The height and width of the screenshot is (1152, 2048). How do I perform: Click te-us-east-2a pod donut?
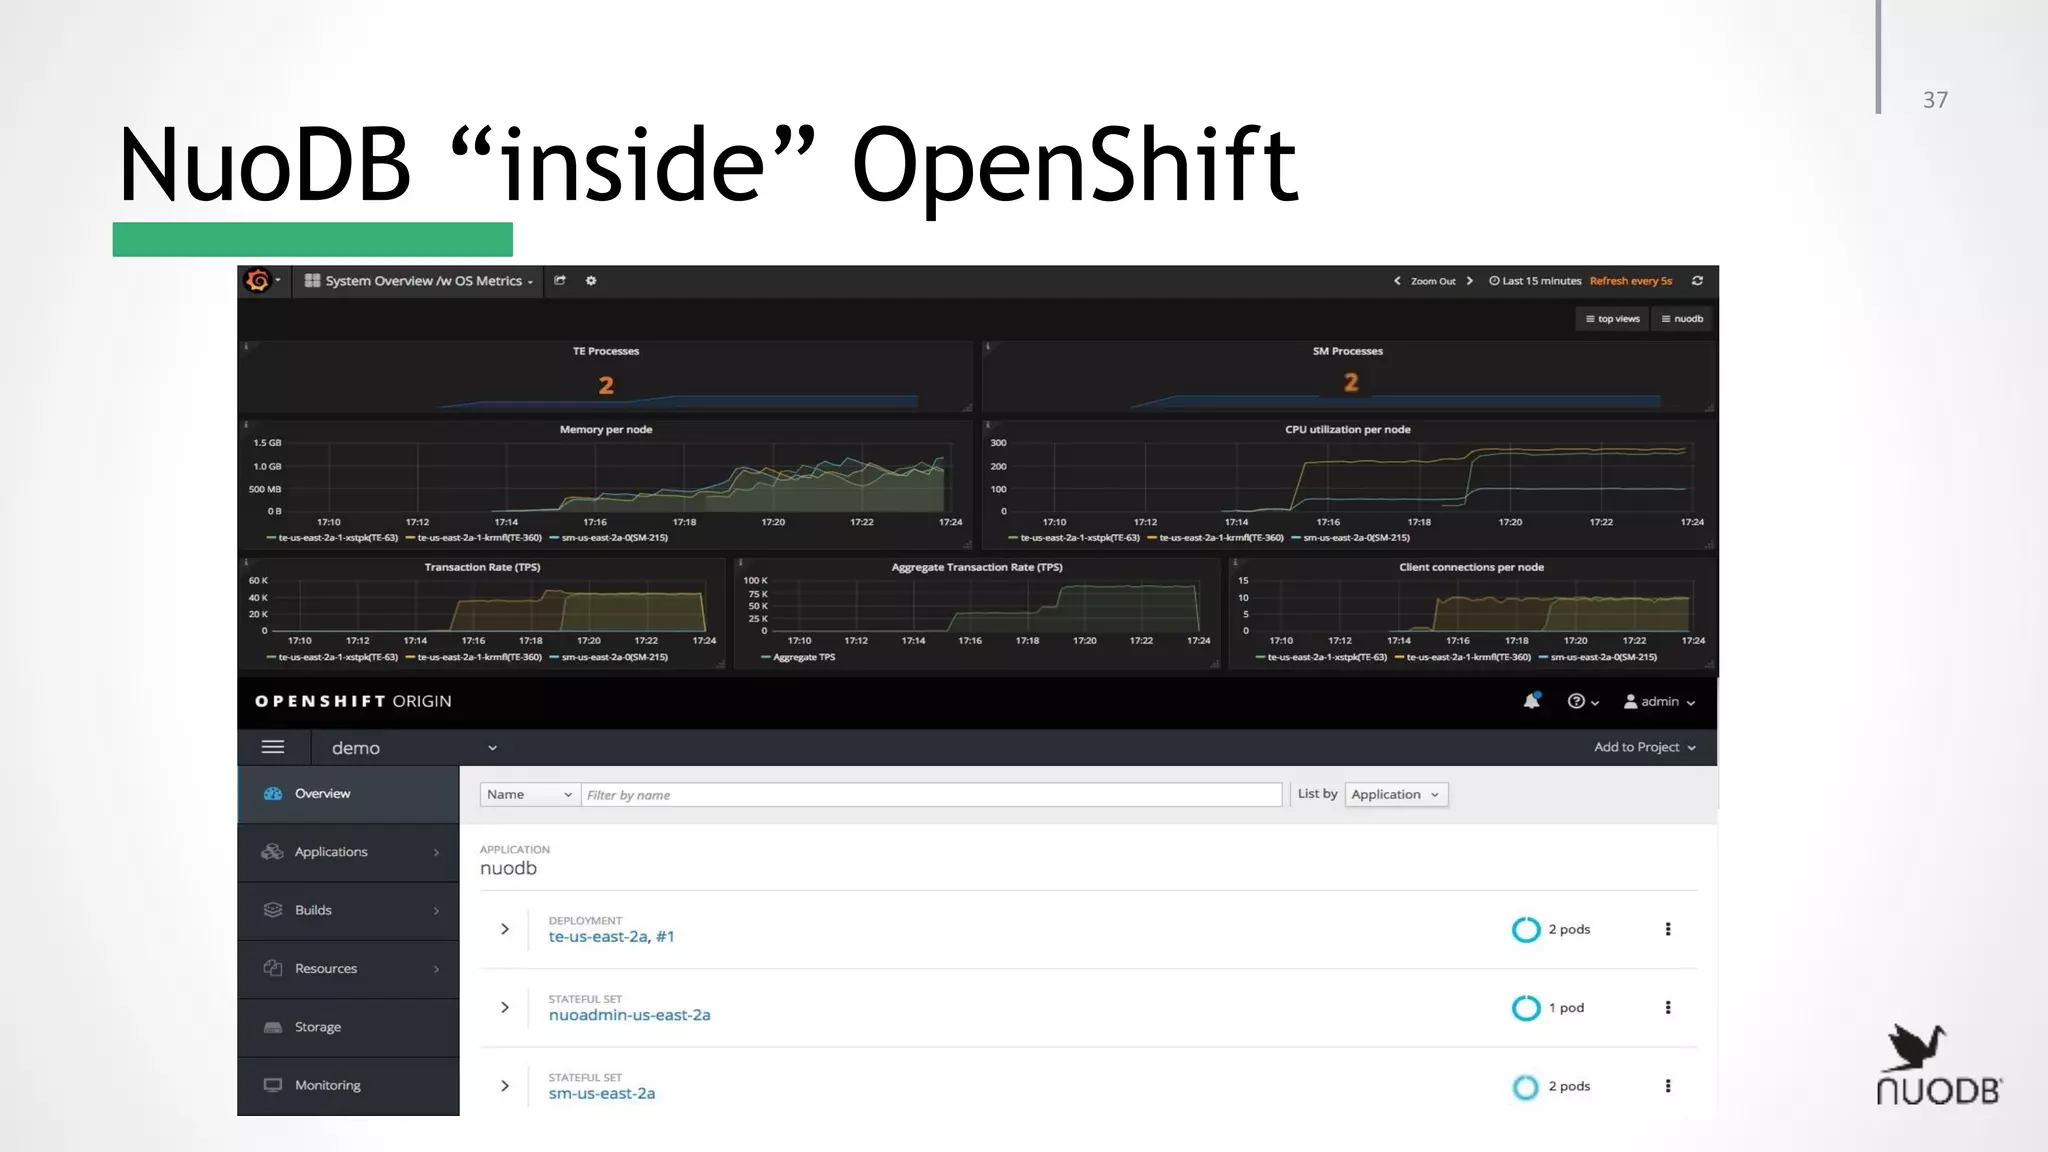coord(1526,929)
